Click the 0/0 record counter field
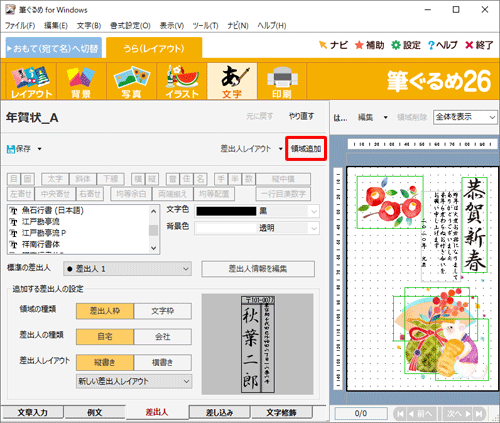Screen dimensions: 500x423 point(361,414)
